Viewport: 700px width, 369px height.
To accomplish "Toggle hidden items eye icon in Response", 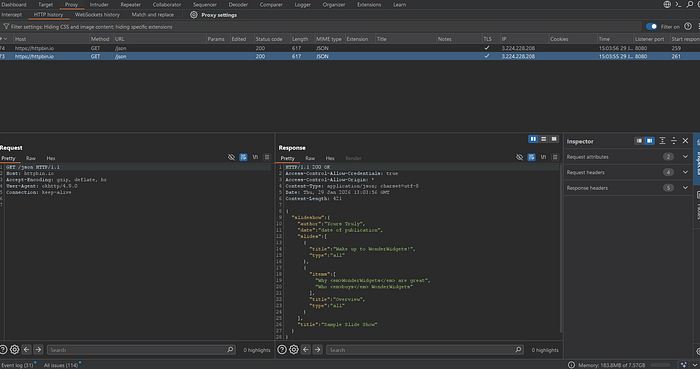I will pos(519,157).
